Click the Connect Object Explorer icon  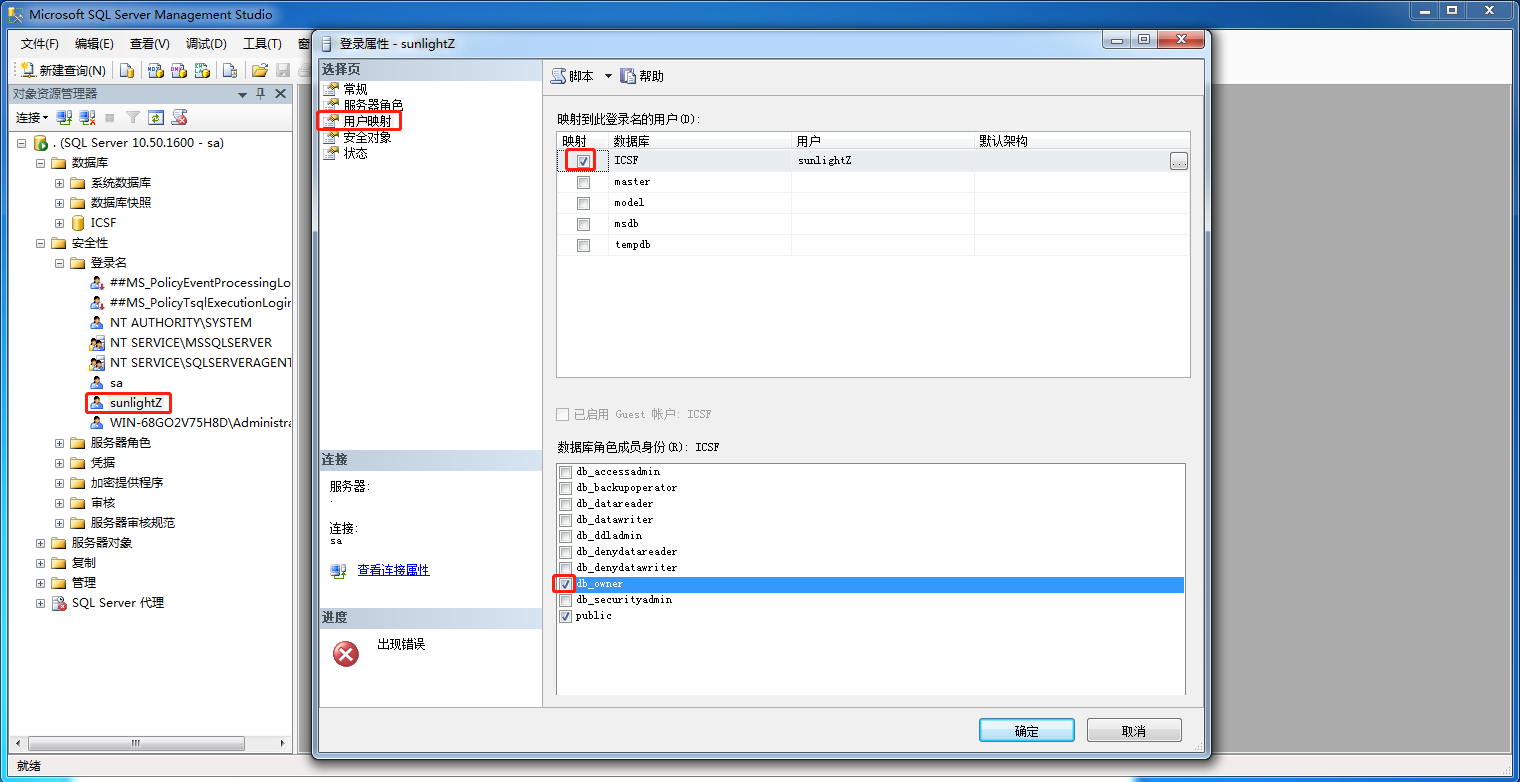(x=64, y=118)
